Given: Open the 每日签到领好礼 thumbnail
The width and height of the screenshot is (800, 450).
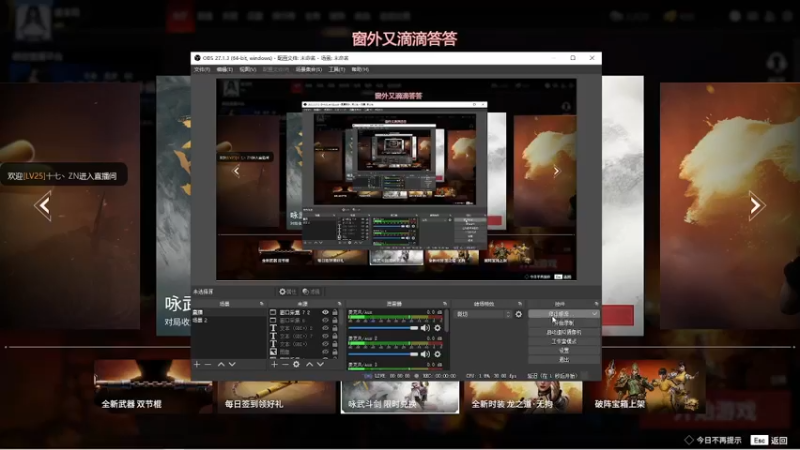Looking at the screenshot, I should pos(277,397).
